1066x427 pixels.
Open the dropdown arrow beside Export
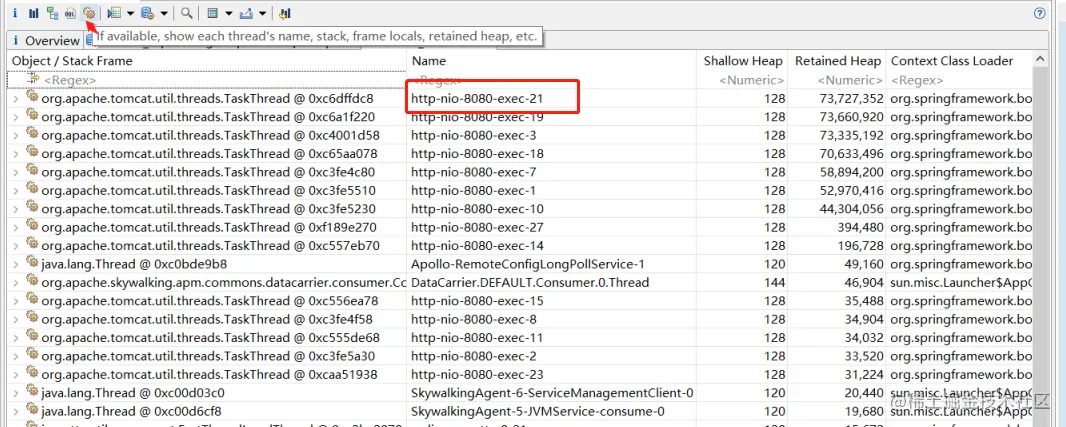pyautogui.click(x=262, y=13)
